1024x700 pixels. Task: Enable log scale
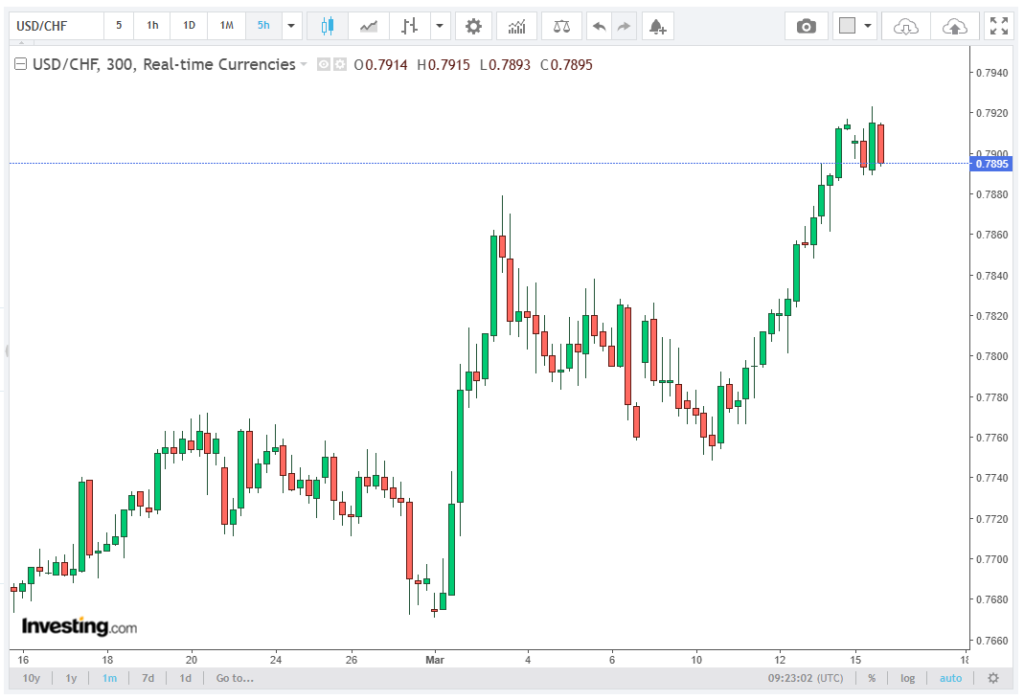click(907, 678)
